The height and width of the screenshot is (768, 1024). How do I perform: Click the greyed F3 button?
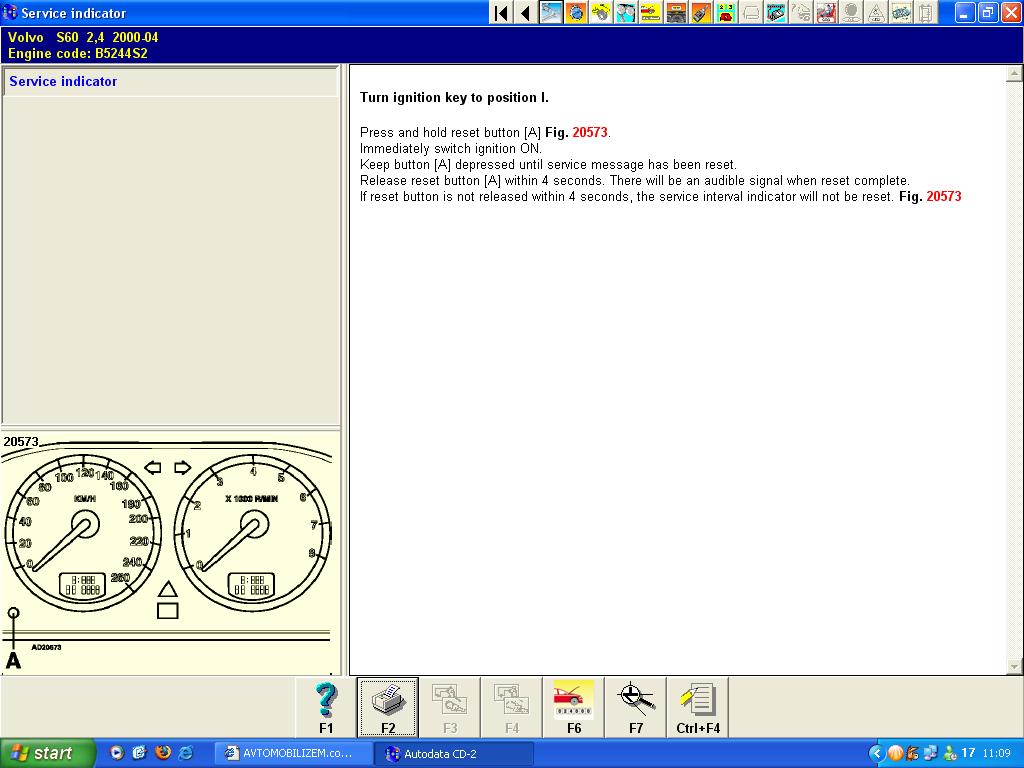pos(450,708)
